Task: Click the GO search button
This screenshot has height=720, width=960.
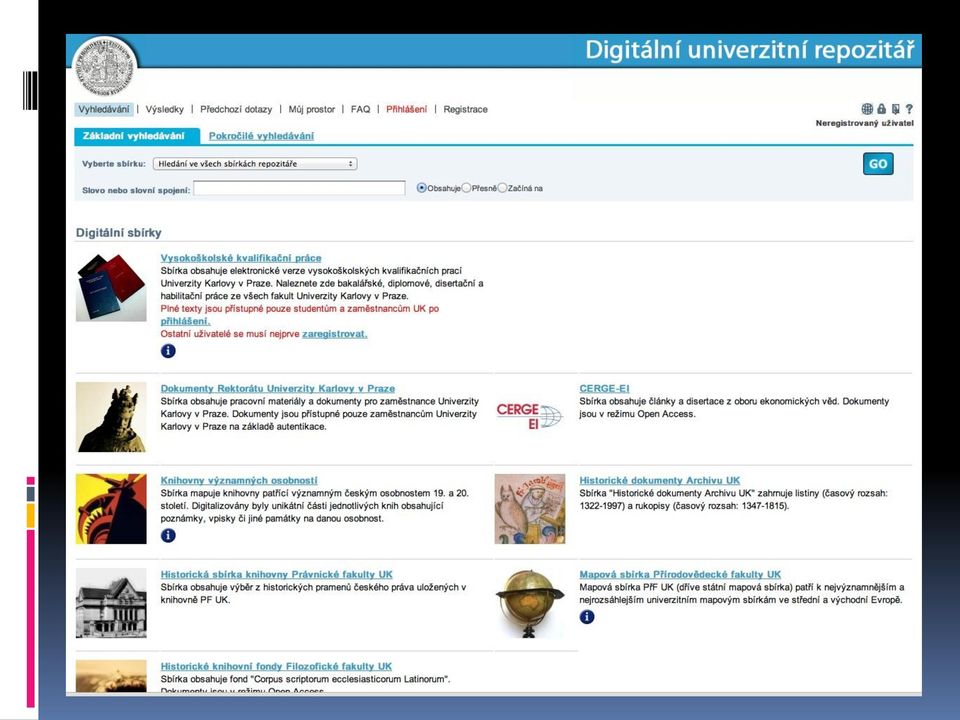Action: point(878,164)
